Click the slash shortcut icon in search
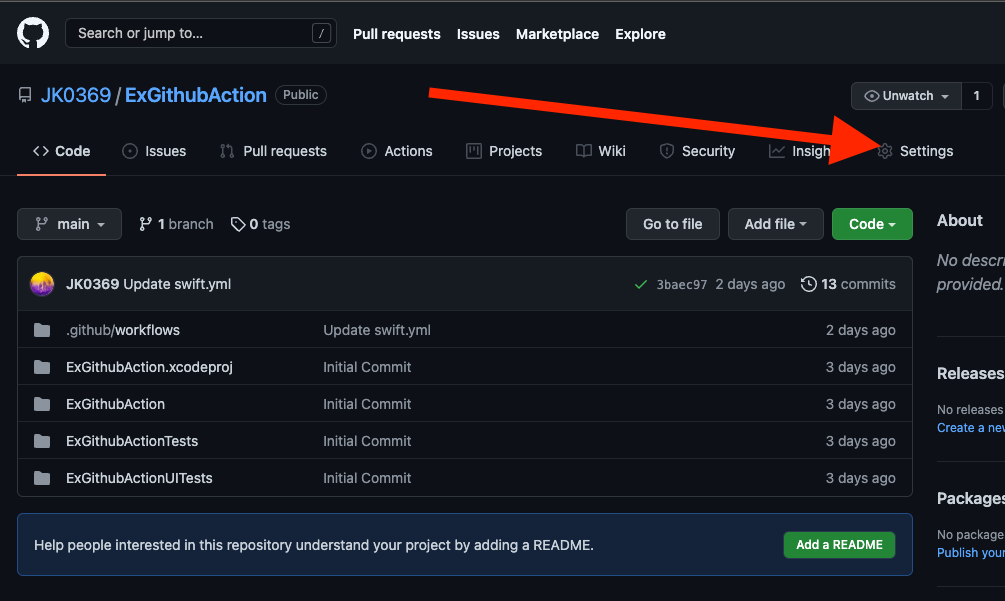 (x=321, y=33)
